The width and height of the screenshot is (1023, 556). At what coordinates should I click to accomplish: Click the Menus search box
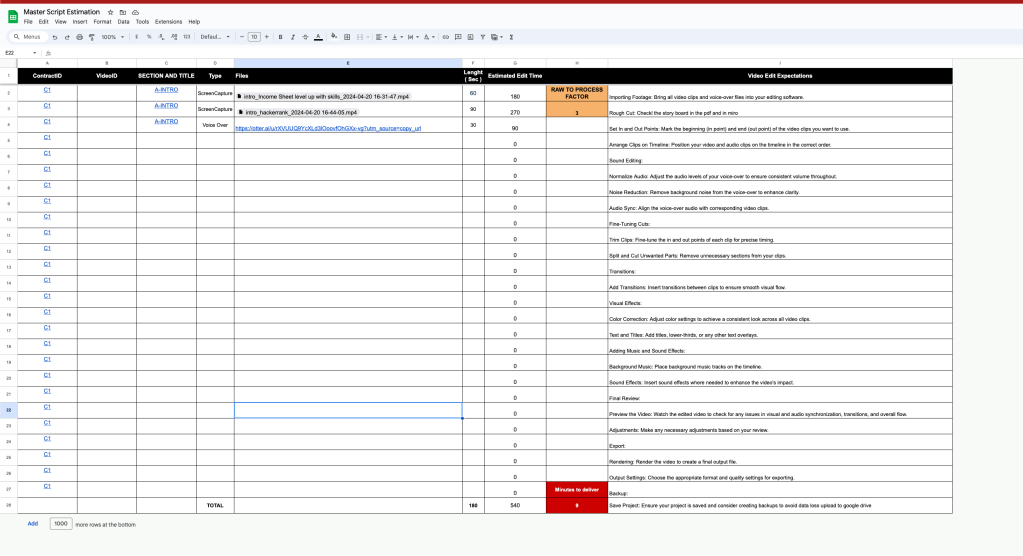pyautogui.click(x=28, y=37)
